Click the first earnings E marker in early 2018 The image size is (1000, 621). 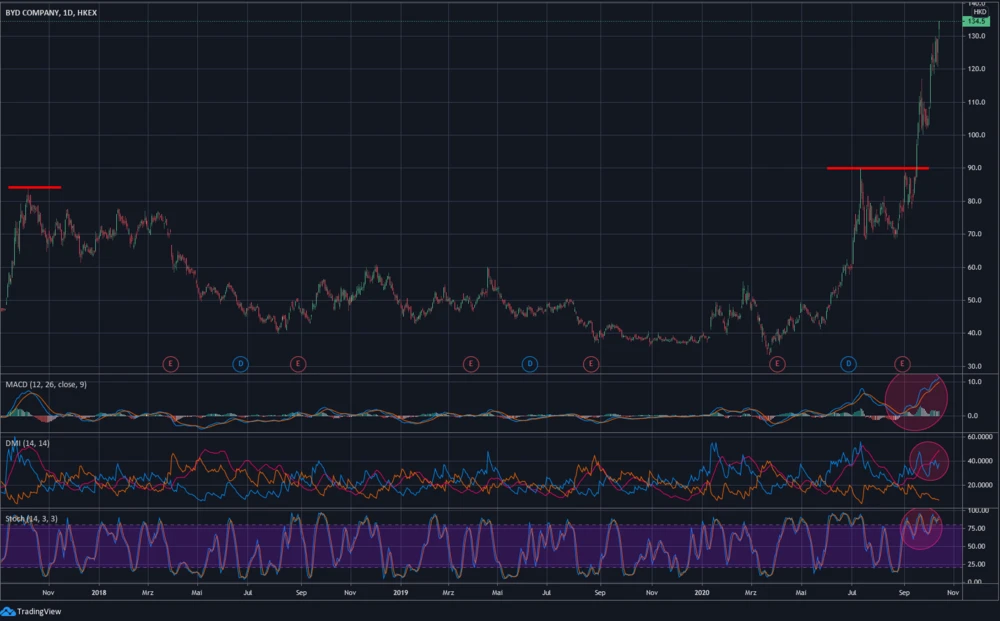pyautogui.click(x=171, y=364)
